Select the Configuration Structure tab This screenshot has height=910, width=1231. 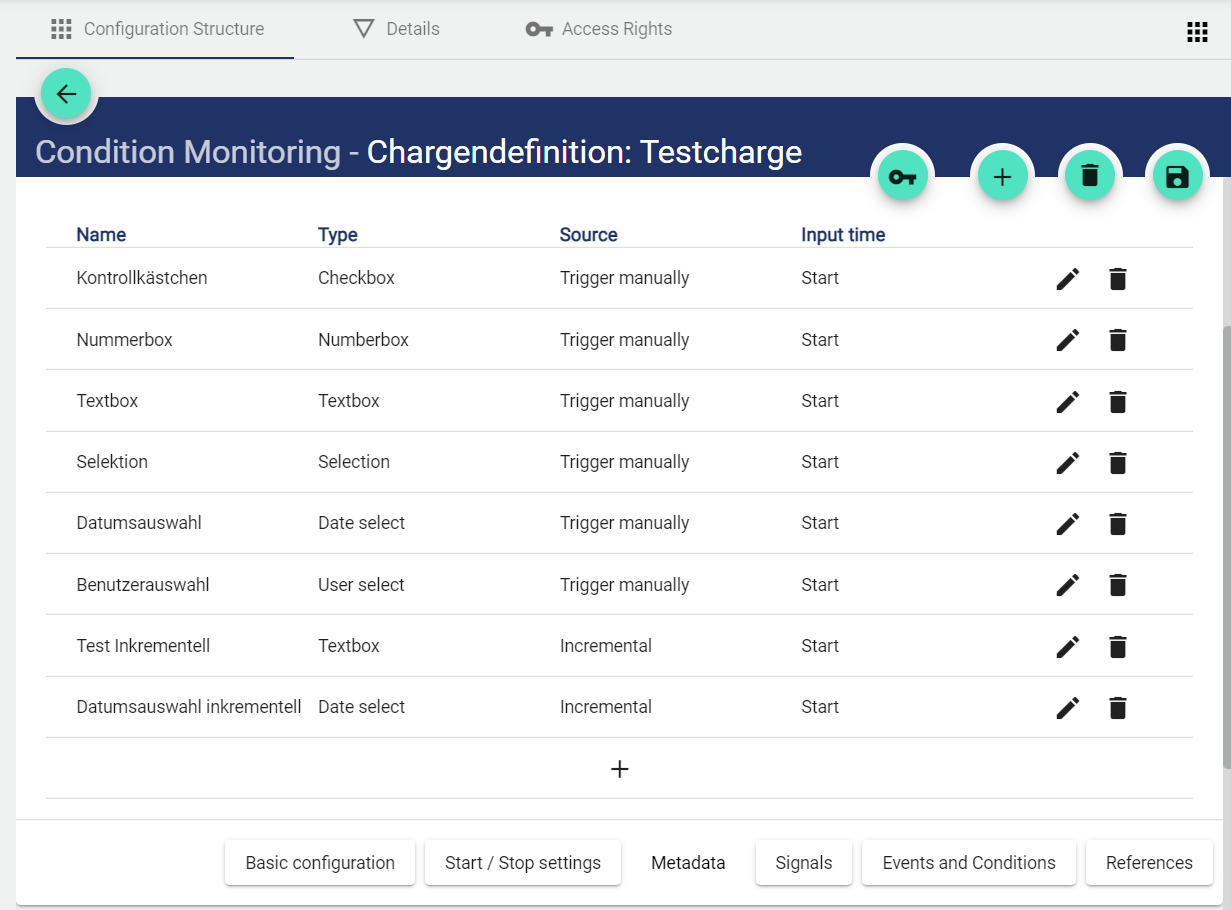pos(158,29)
